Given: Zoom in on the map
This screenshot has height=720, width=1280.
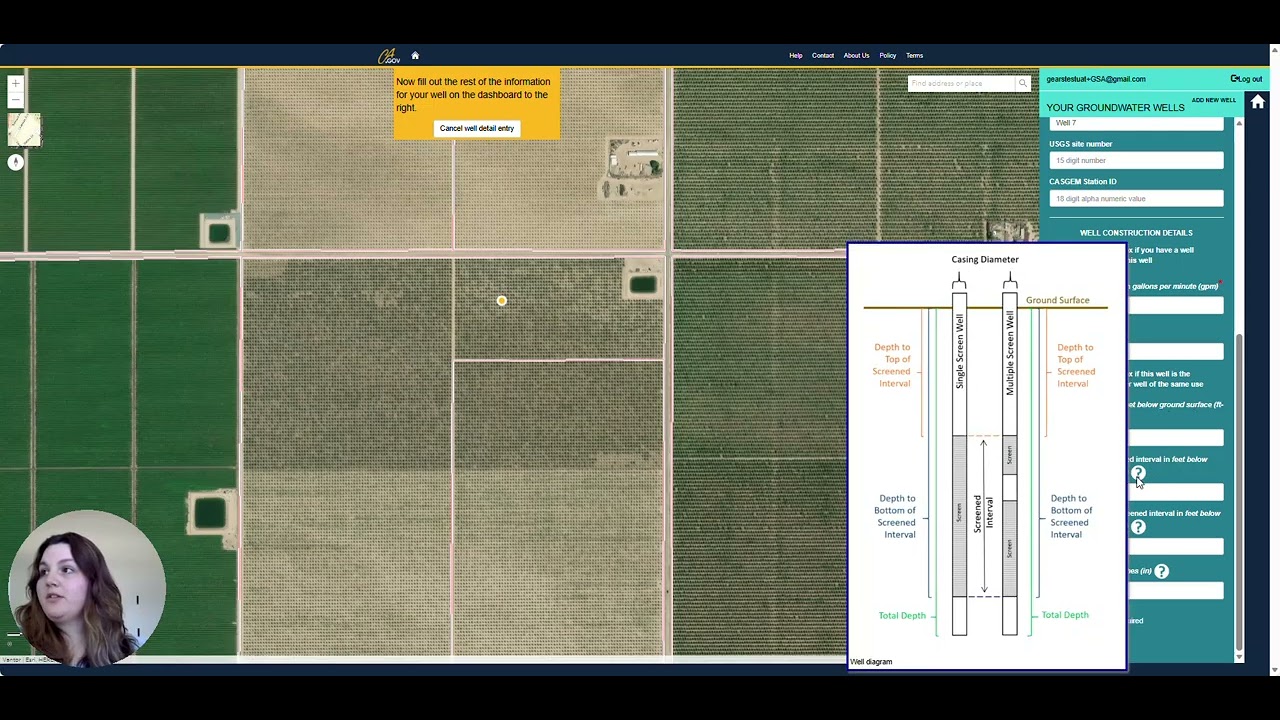Looking at the screenshot, I should click(15, 84).
